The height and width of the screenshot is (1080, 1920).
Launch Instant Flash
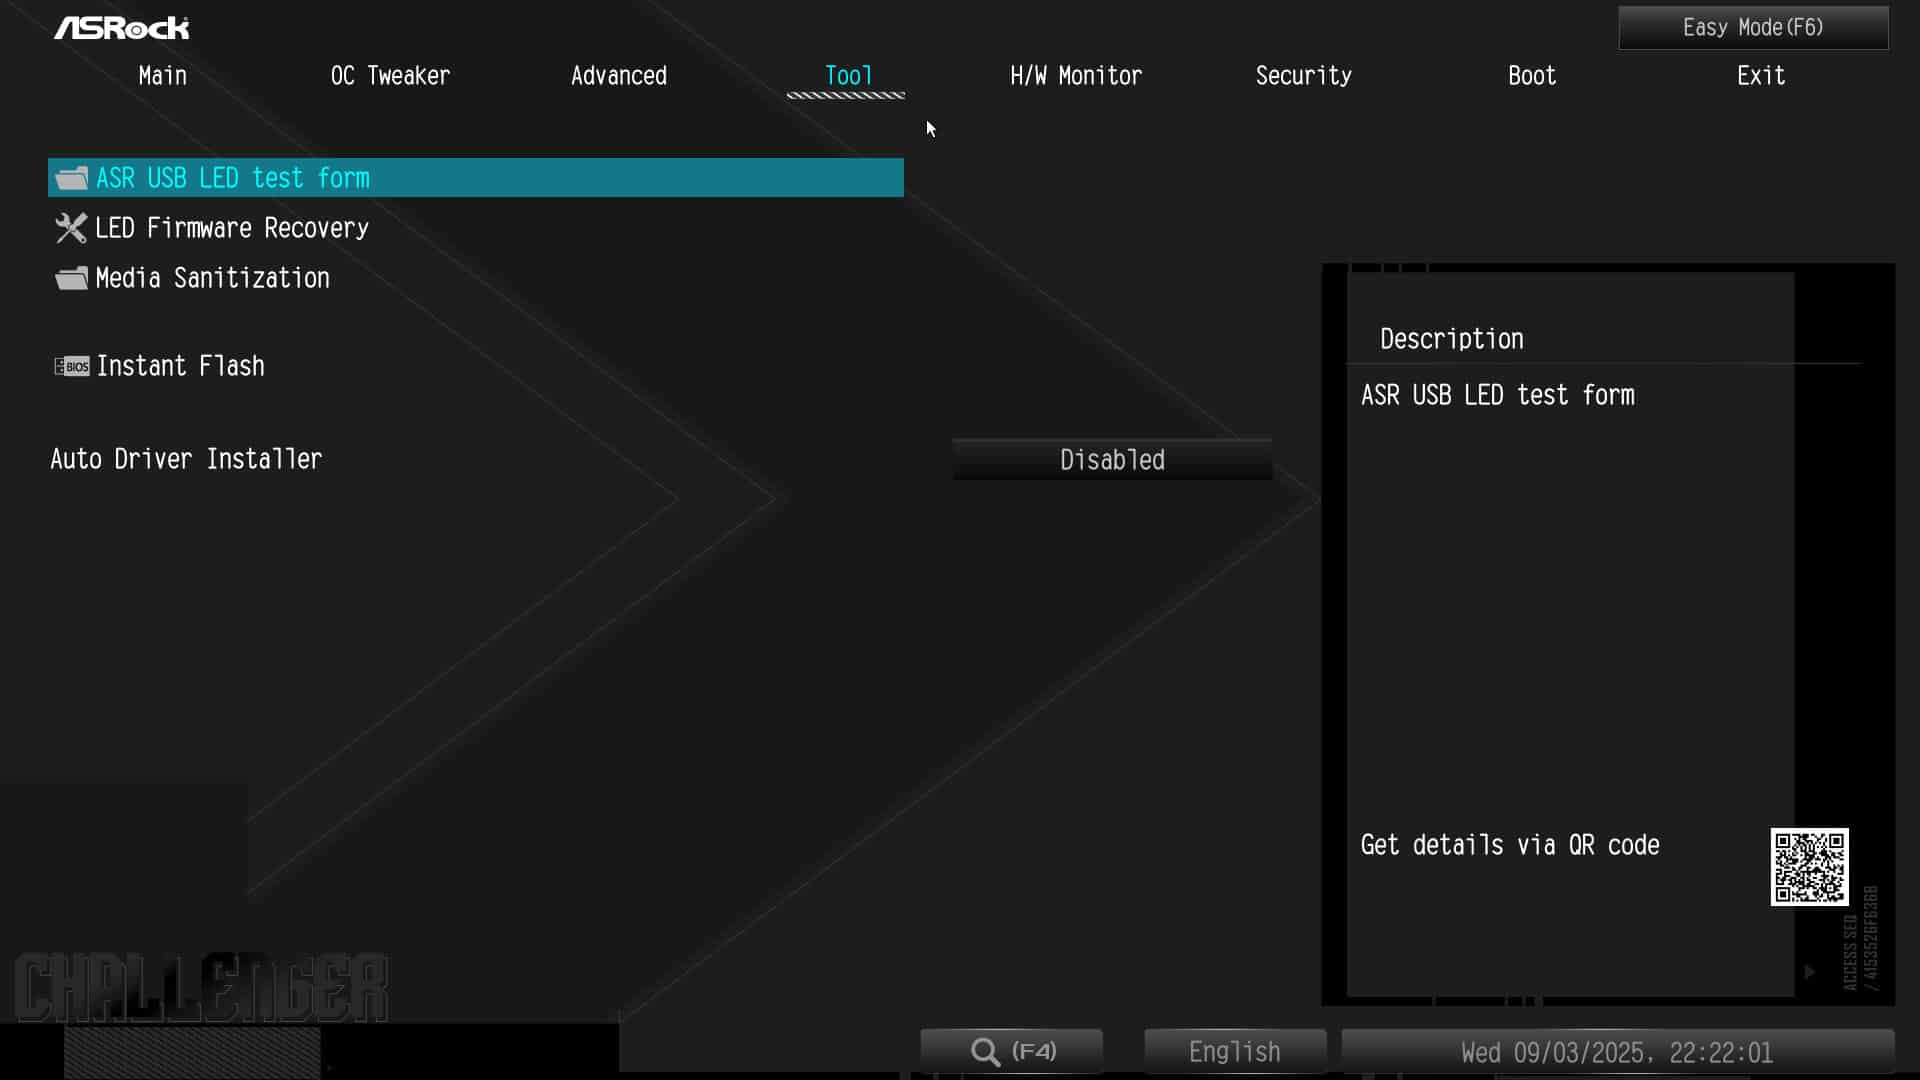(180, 366)
